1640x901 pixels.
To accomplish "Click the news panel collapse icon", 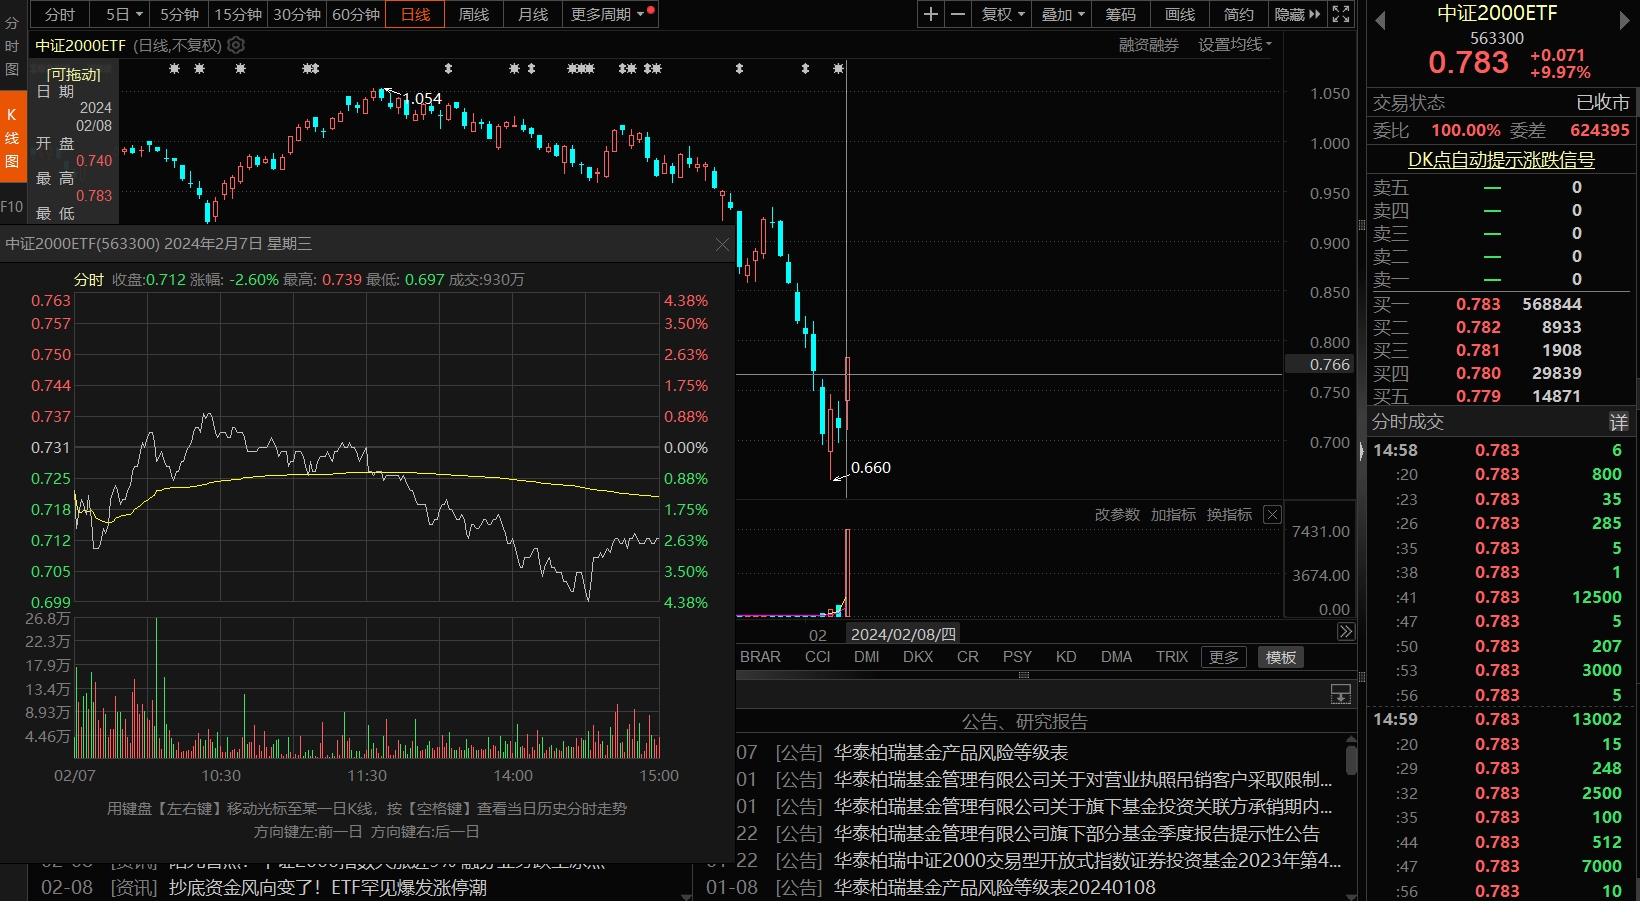I will [x=1341, y=693].
